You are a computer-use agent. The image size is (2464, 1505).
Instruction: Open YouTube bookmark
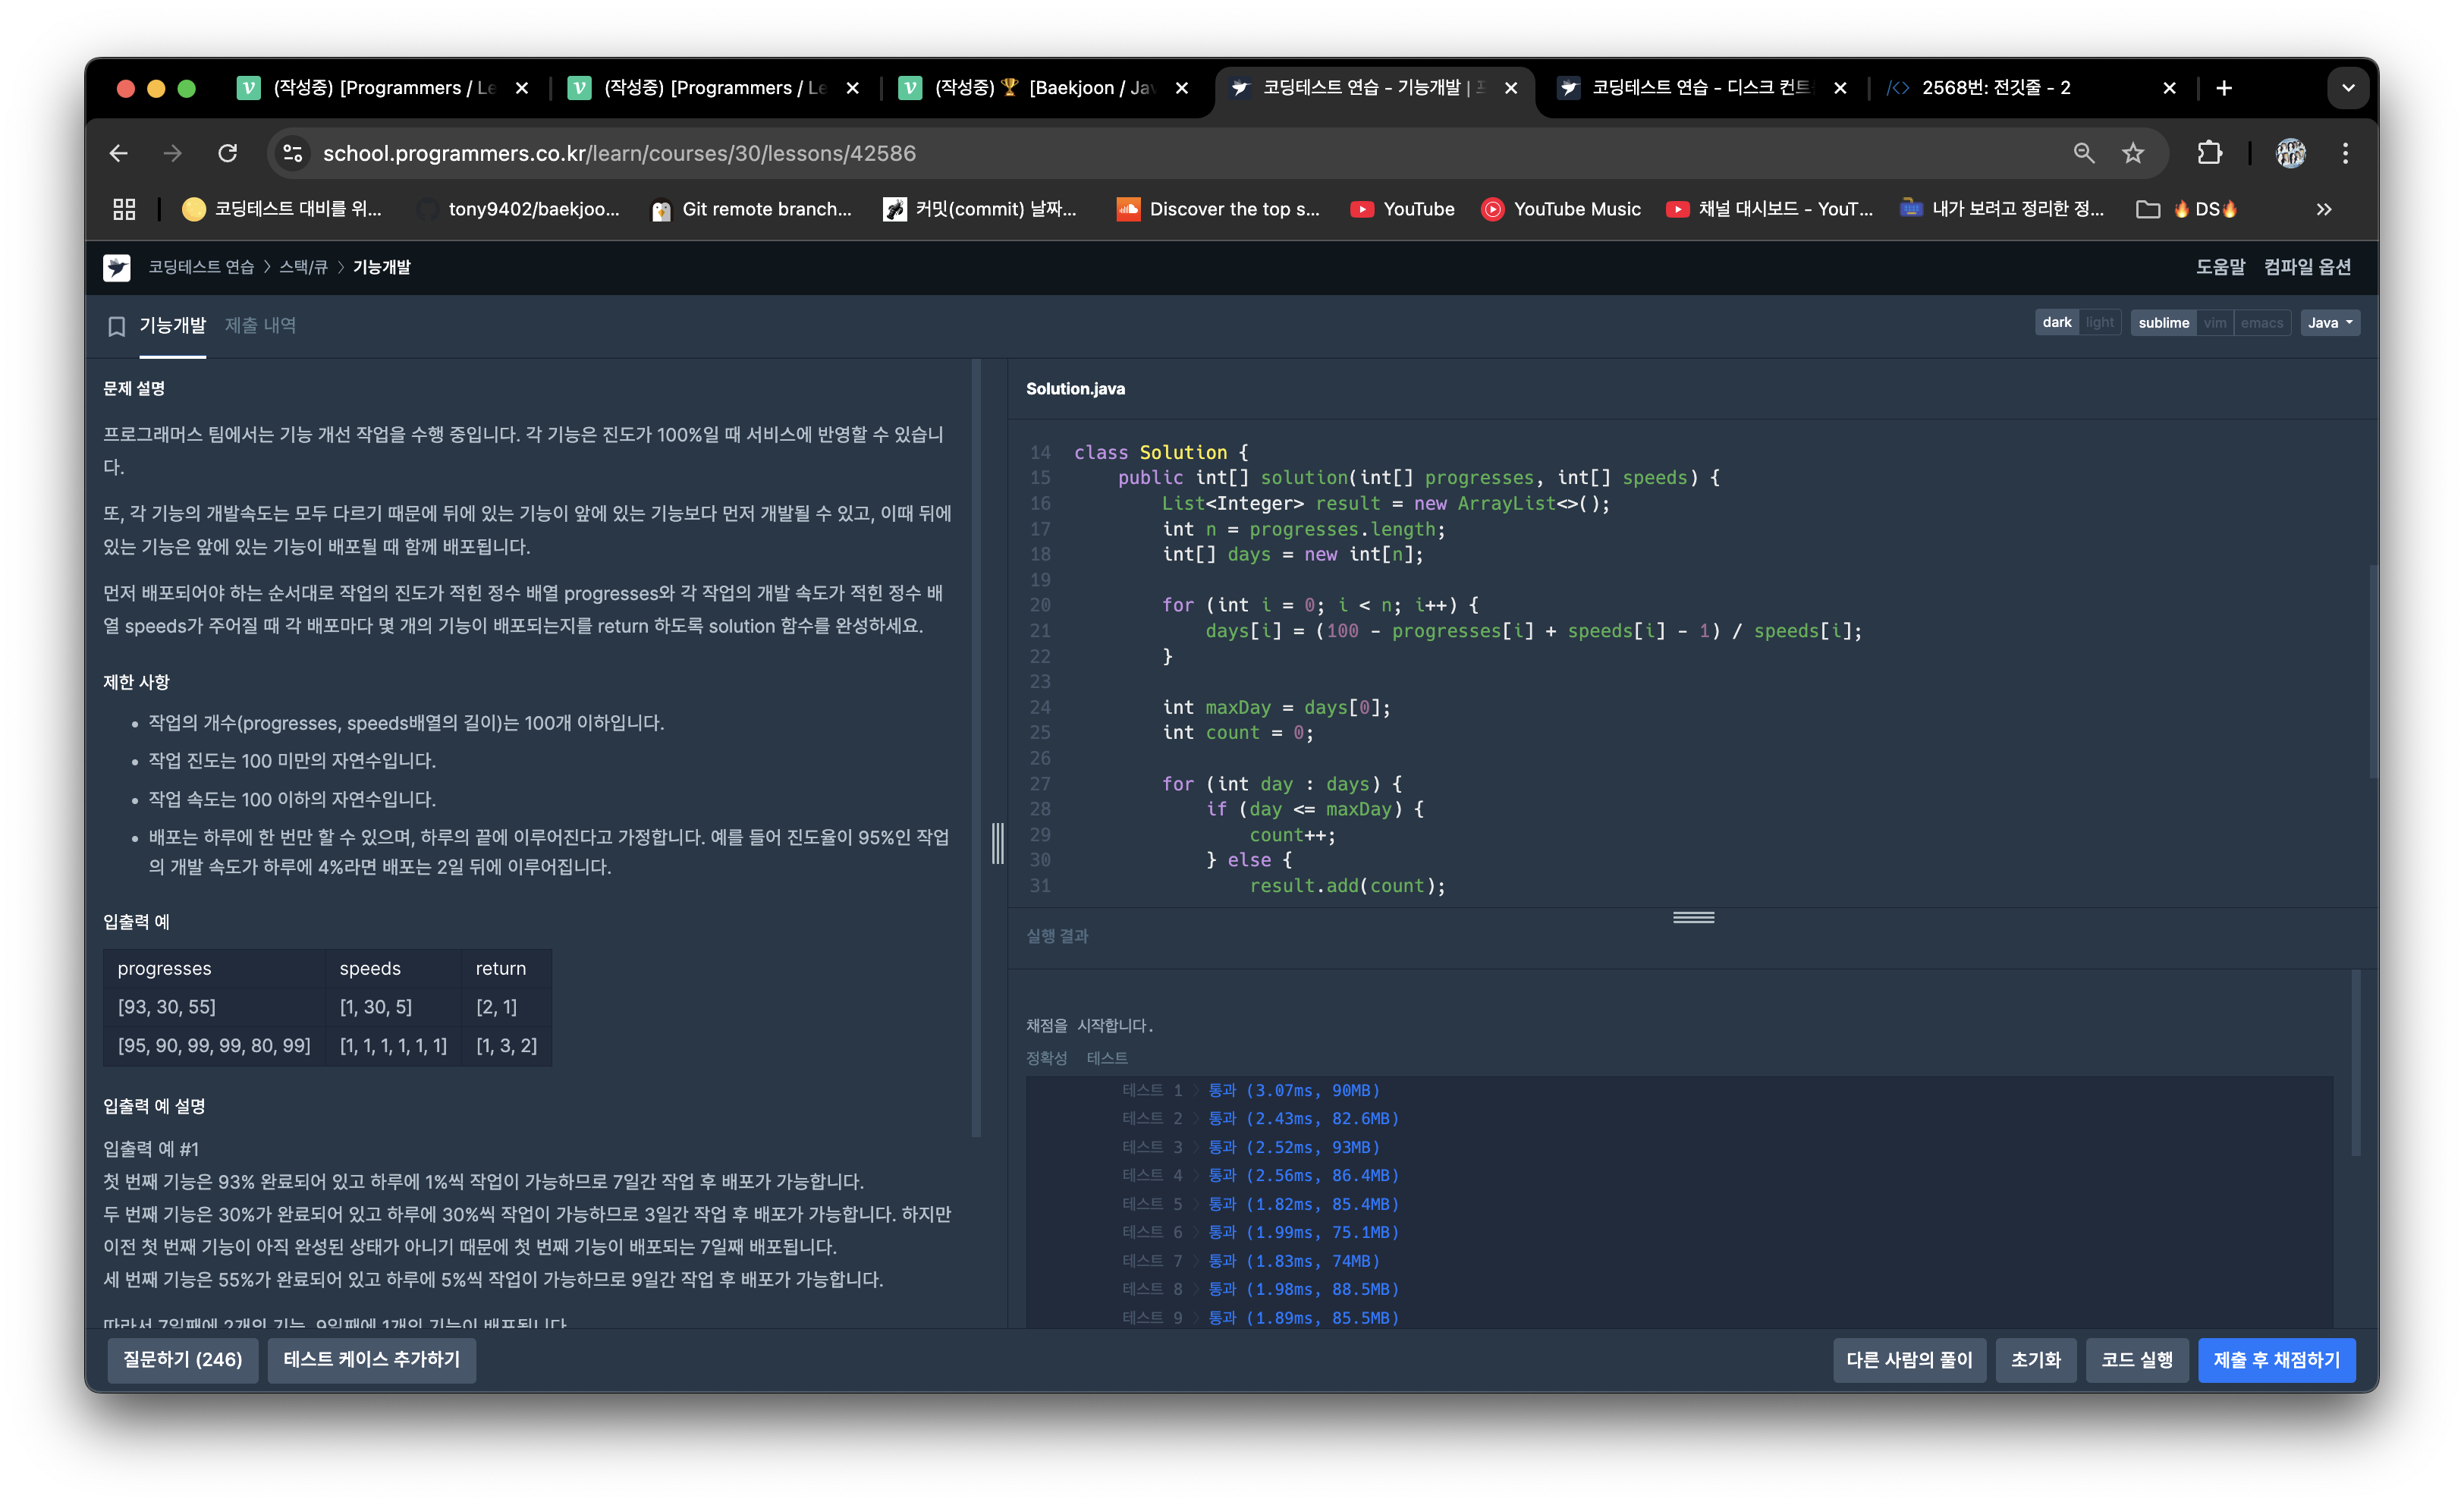[x=1402, y=209]
